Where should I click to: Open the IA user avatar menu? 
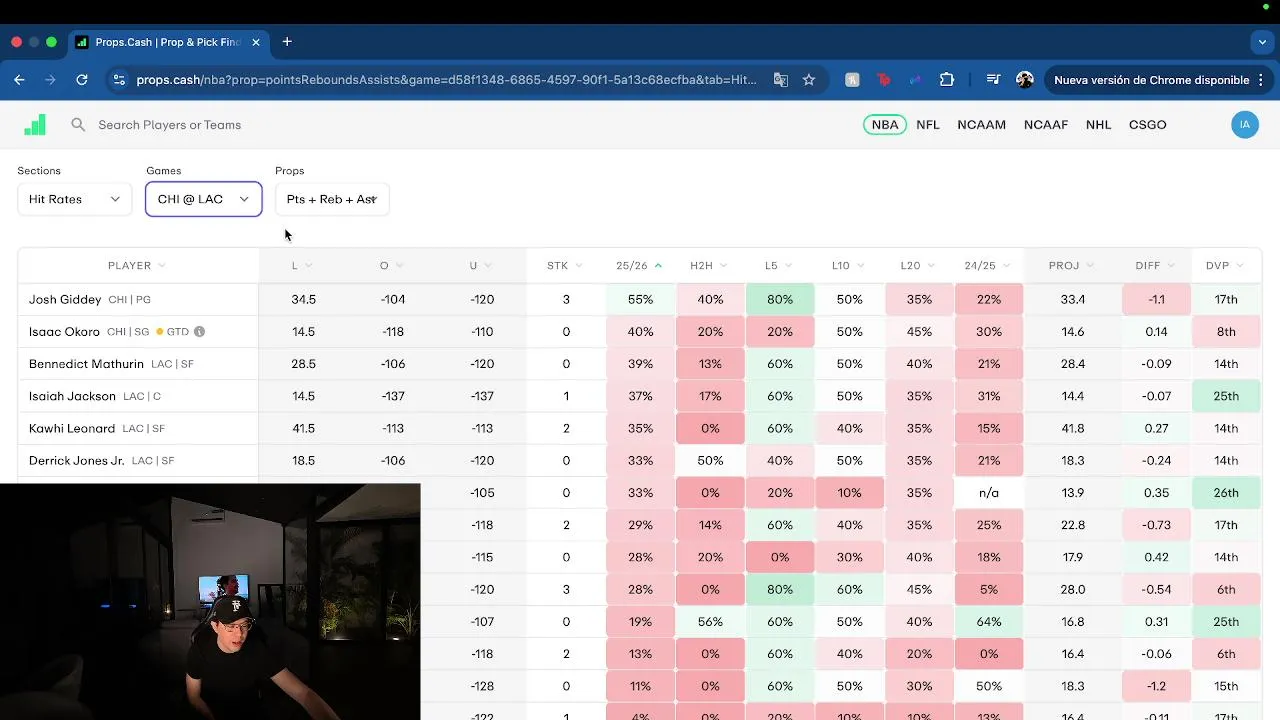click(1245, 125)
